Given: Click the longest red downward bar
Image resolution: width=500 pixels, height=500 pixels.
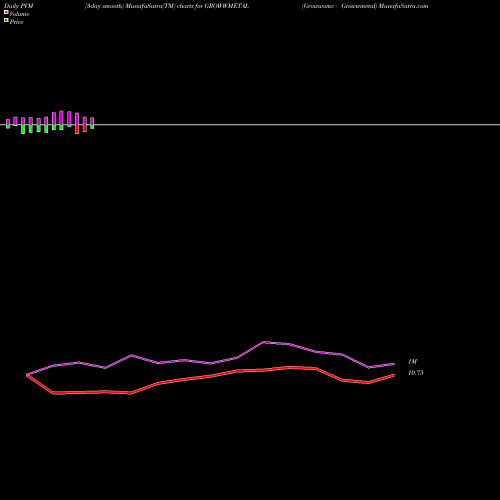Looking at the screenshot, I should 77,129.
